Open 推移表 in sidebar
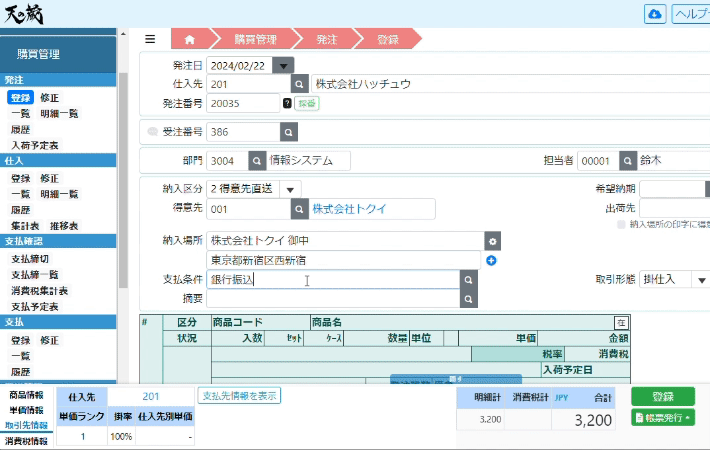The height and width of the screenshot is (450, 710). 64,226
